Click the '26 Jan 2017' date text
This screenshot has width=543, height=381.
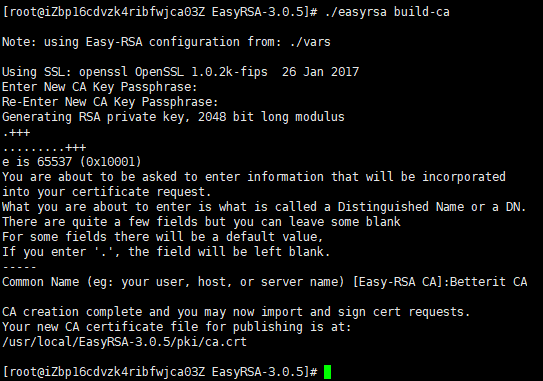coord(320,72)
